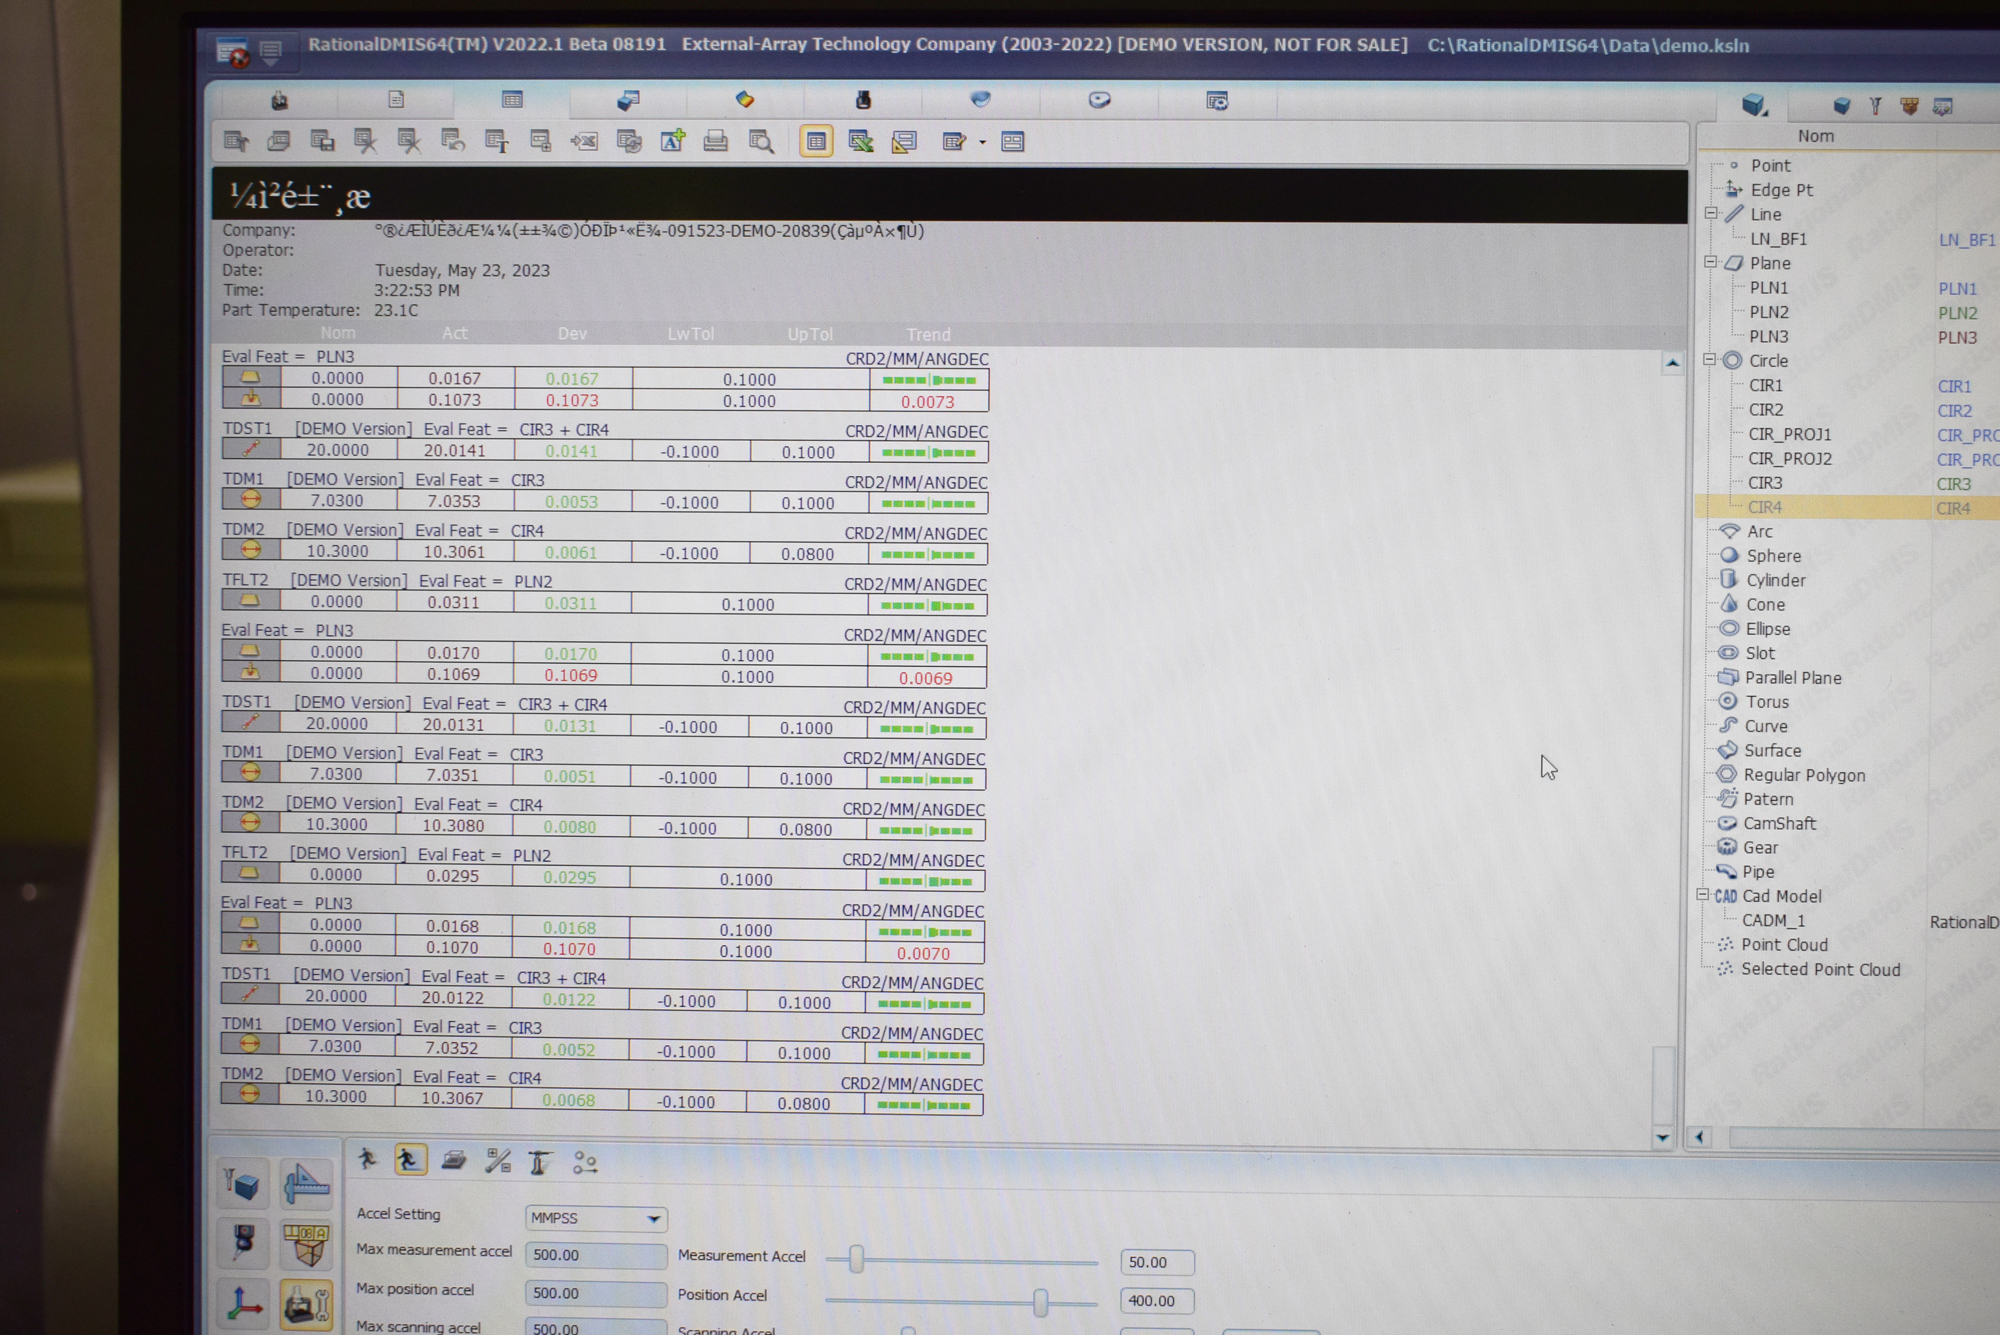2000x1335 pixels.
Task: Toggle the highlighted table view toolbar button
Action: (816, 141)
